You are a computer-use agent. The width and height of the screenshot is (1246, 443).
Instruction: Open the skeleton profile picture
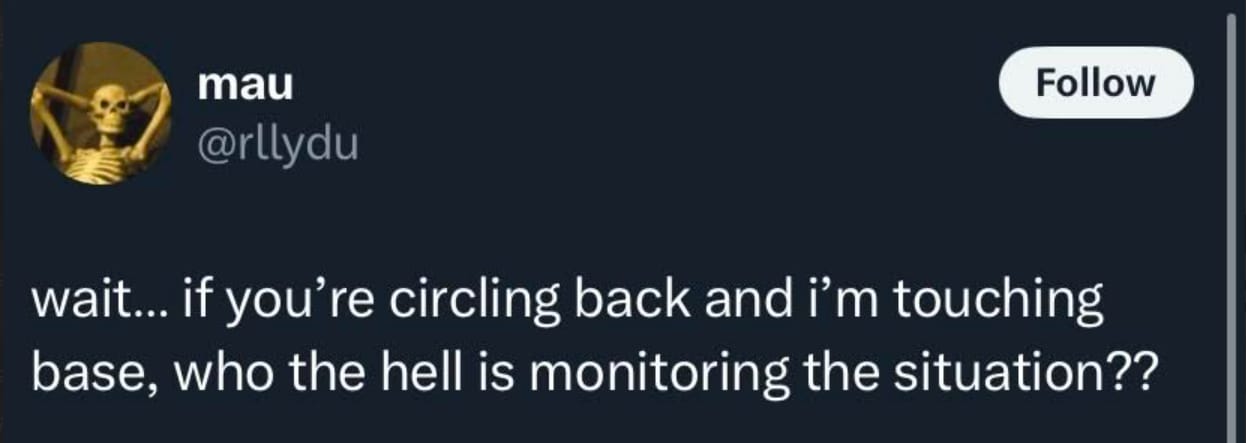[100, 113]
